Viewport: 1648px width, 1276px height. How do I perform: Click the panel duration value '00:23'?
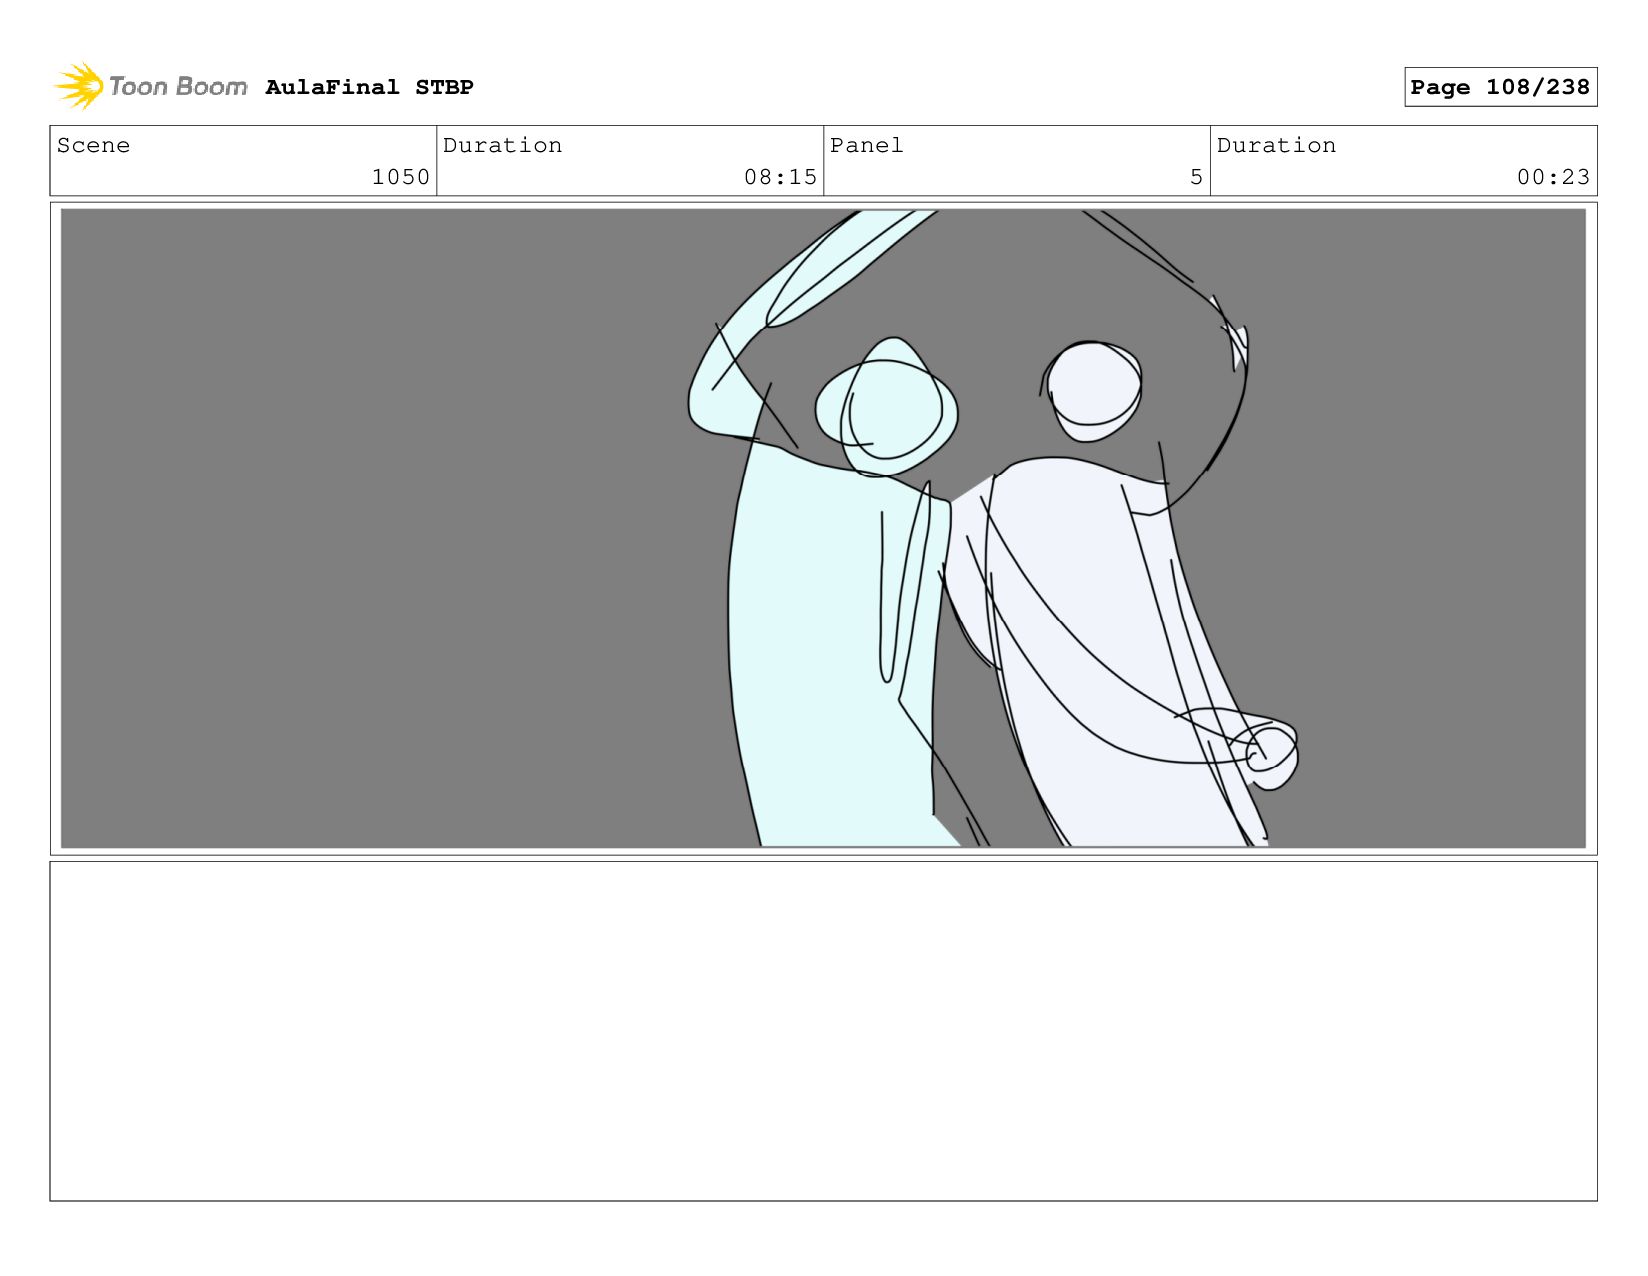(x=1553, y=177)
